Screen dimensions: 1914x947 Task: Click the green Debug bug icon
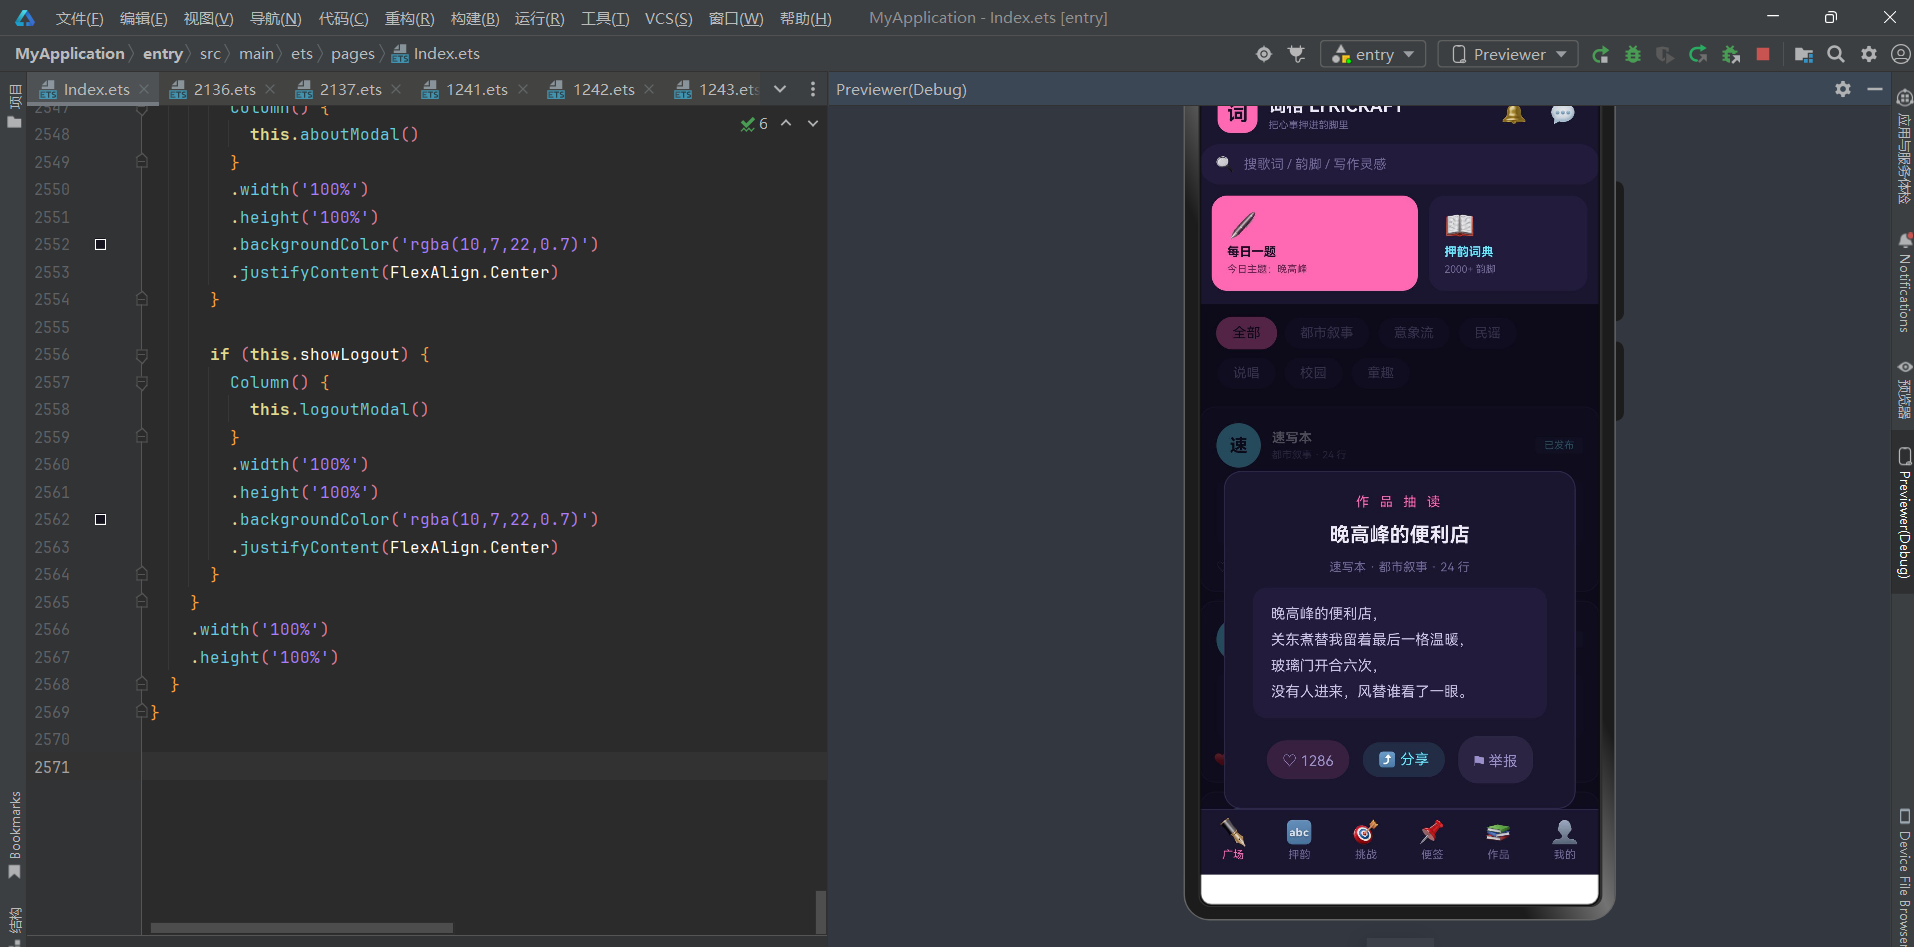[1633, 54]
